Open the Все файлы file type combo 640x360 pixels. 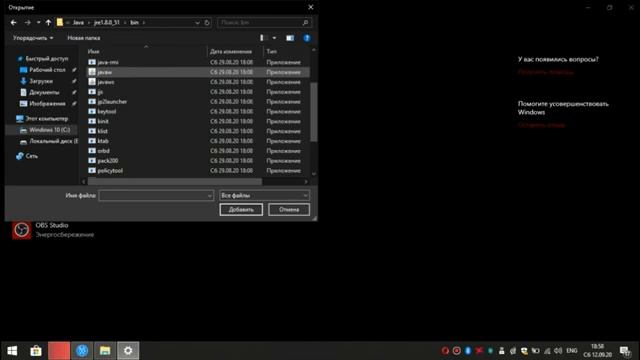(264, 196)
